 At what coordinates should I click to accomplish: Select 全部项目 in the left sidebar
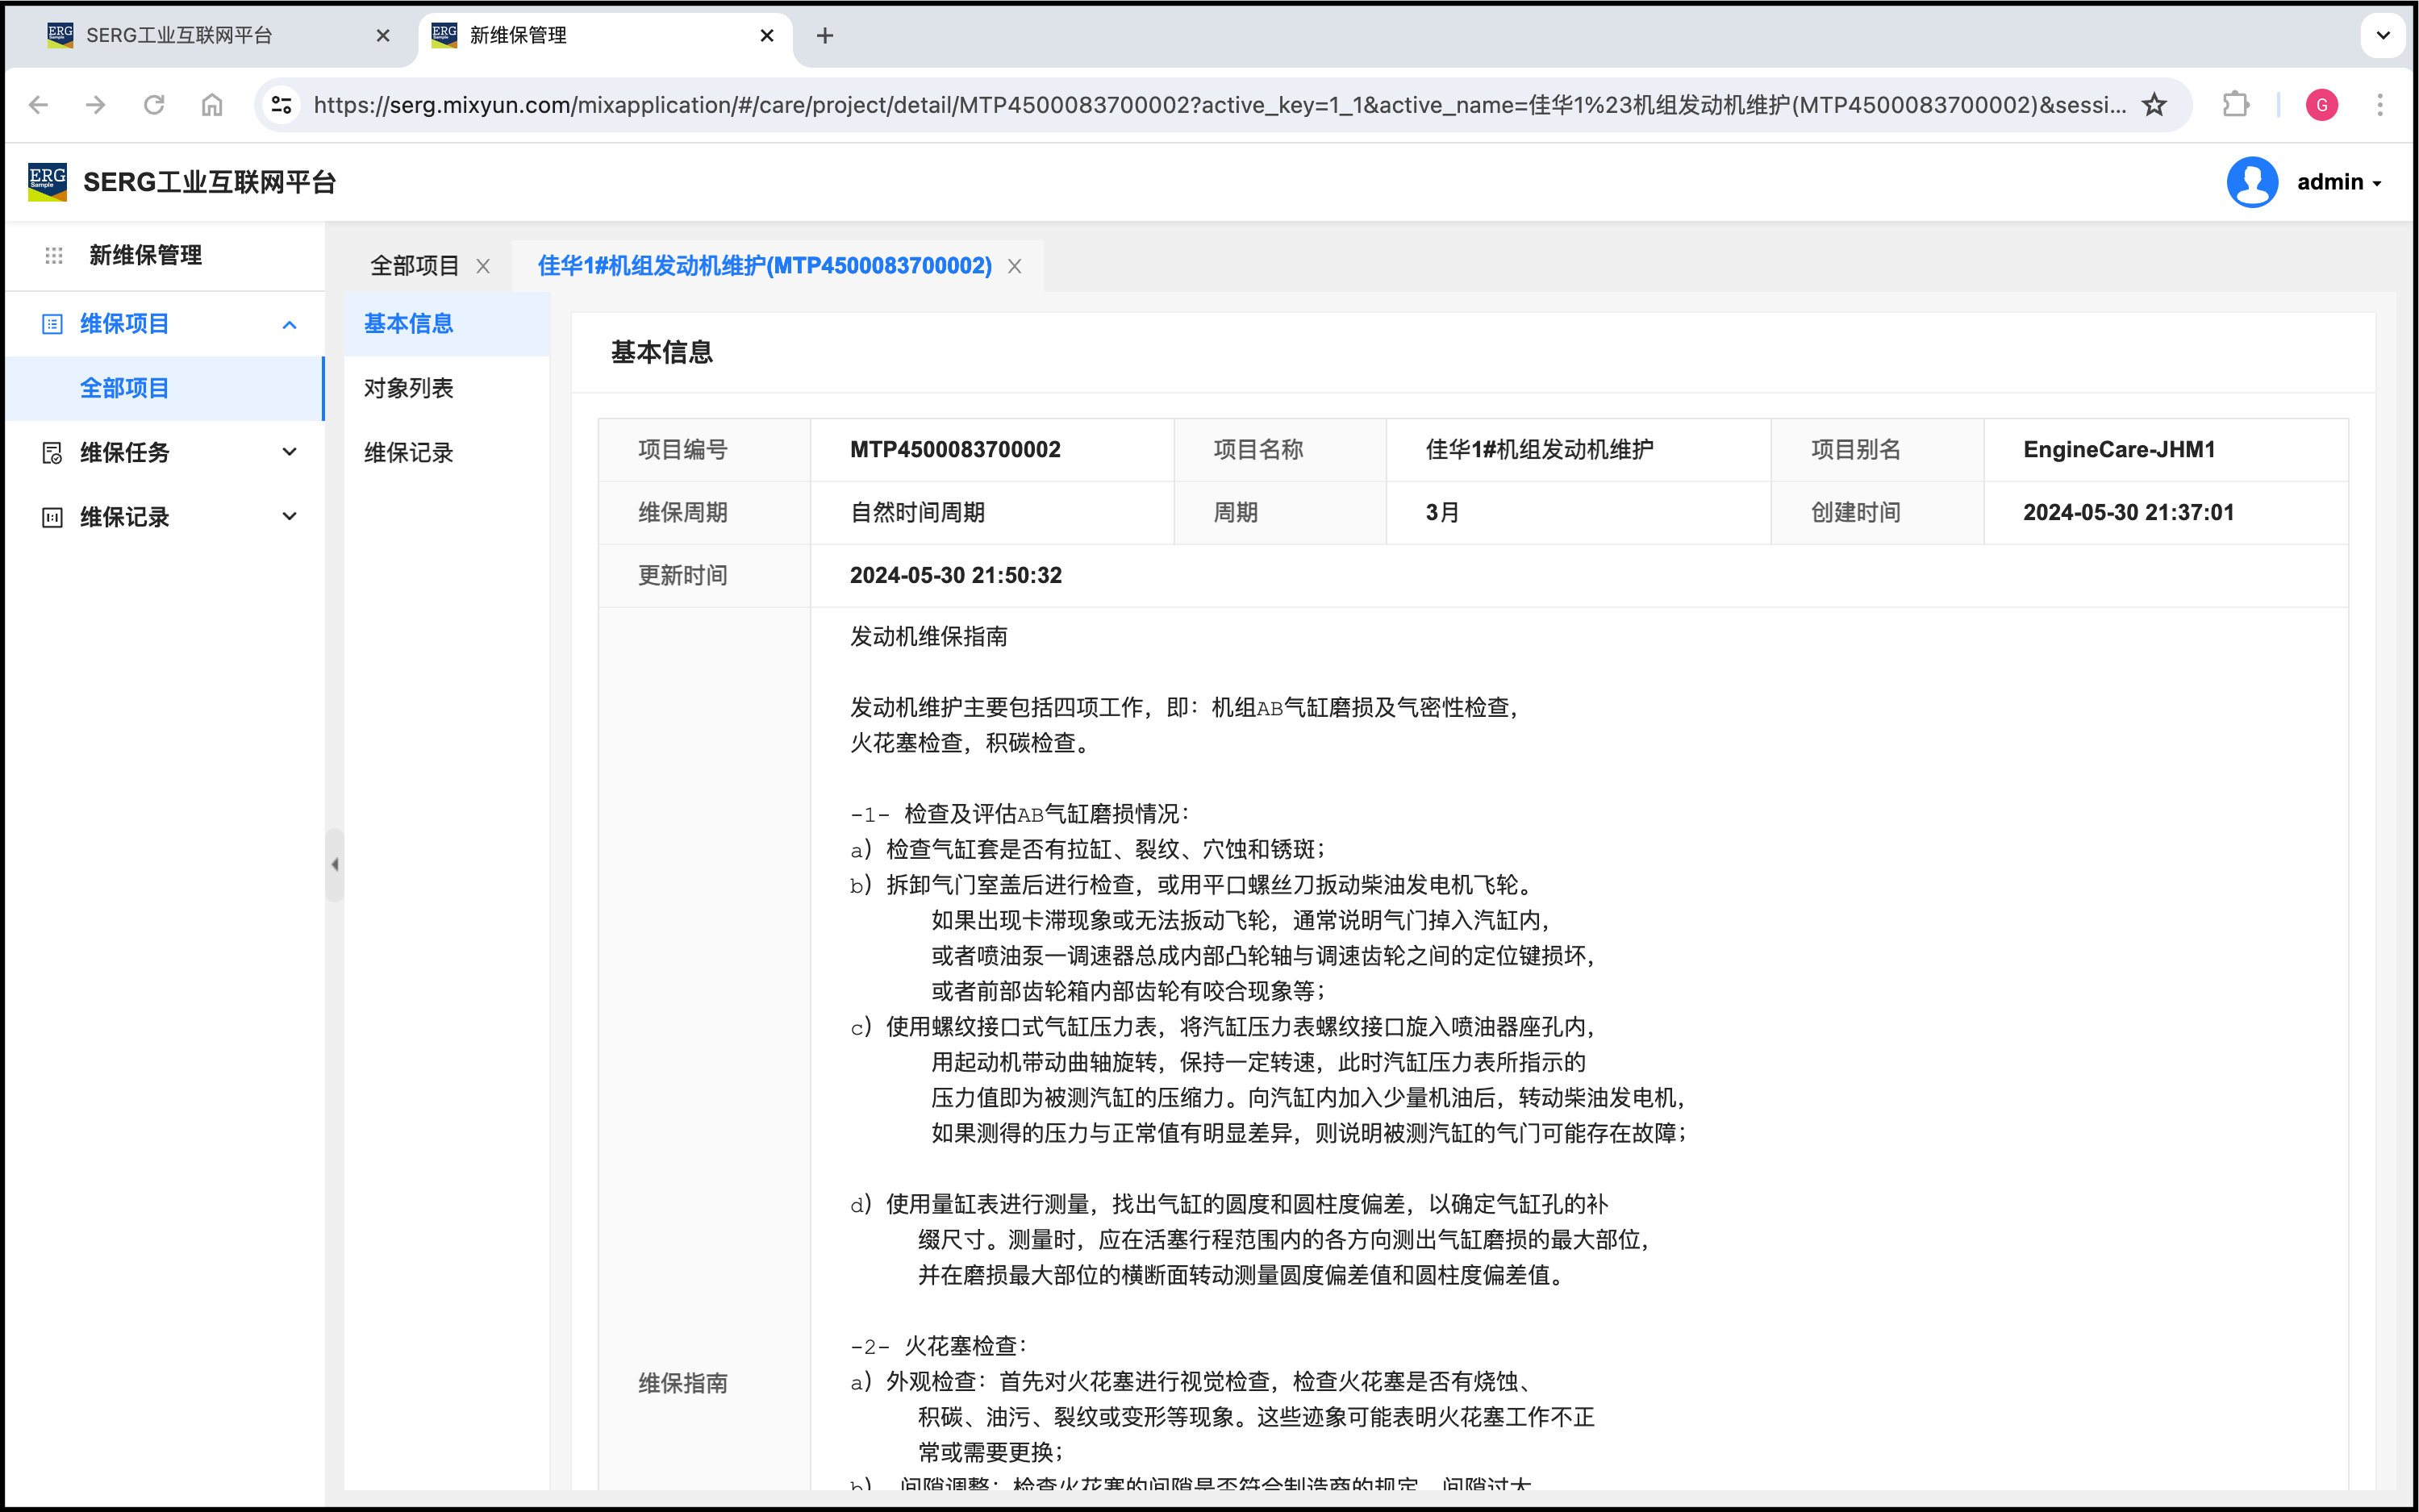pyautogui.click(x=125, y=388)
